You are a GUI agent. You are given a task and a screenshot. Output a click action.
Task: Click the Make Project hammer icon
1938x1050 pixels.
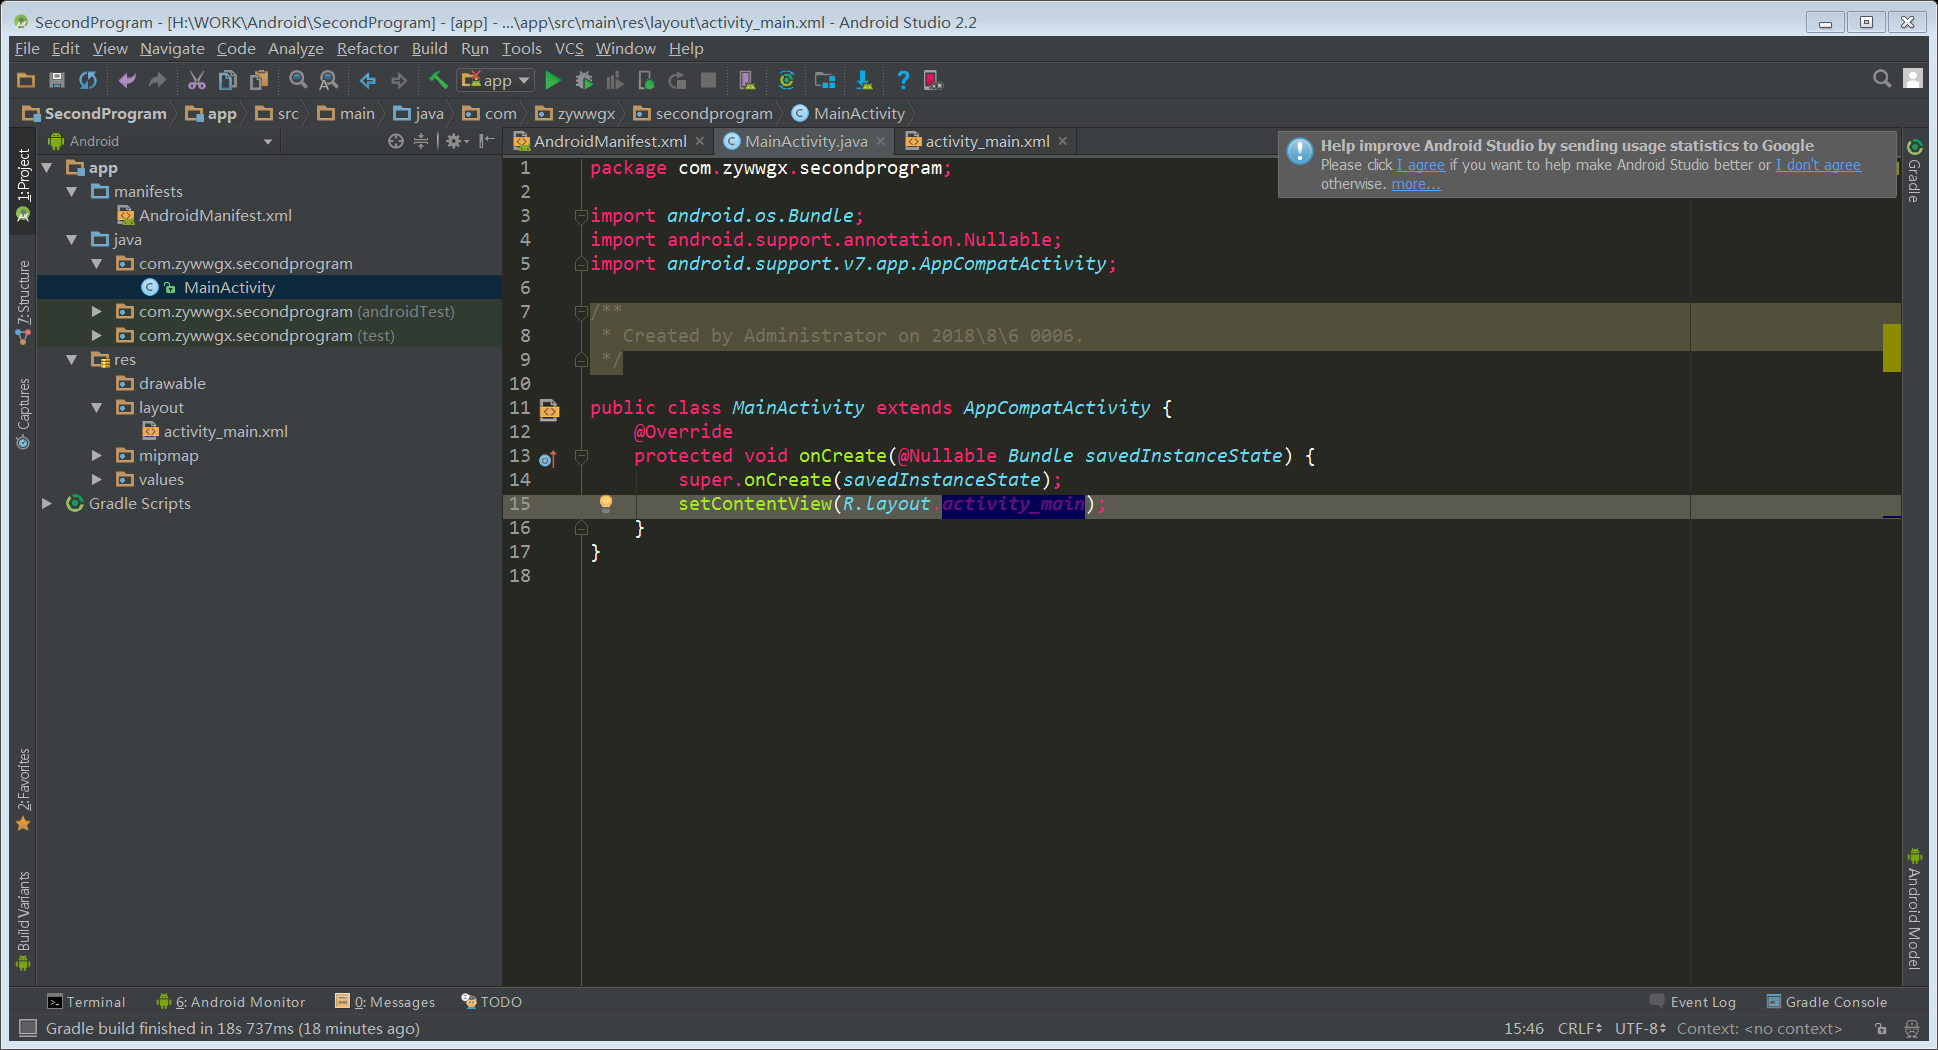[x=438, y=80]
